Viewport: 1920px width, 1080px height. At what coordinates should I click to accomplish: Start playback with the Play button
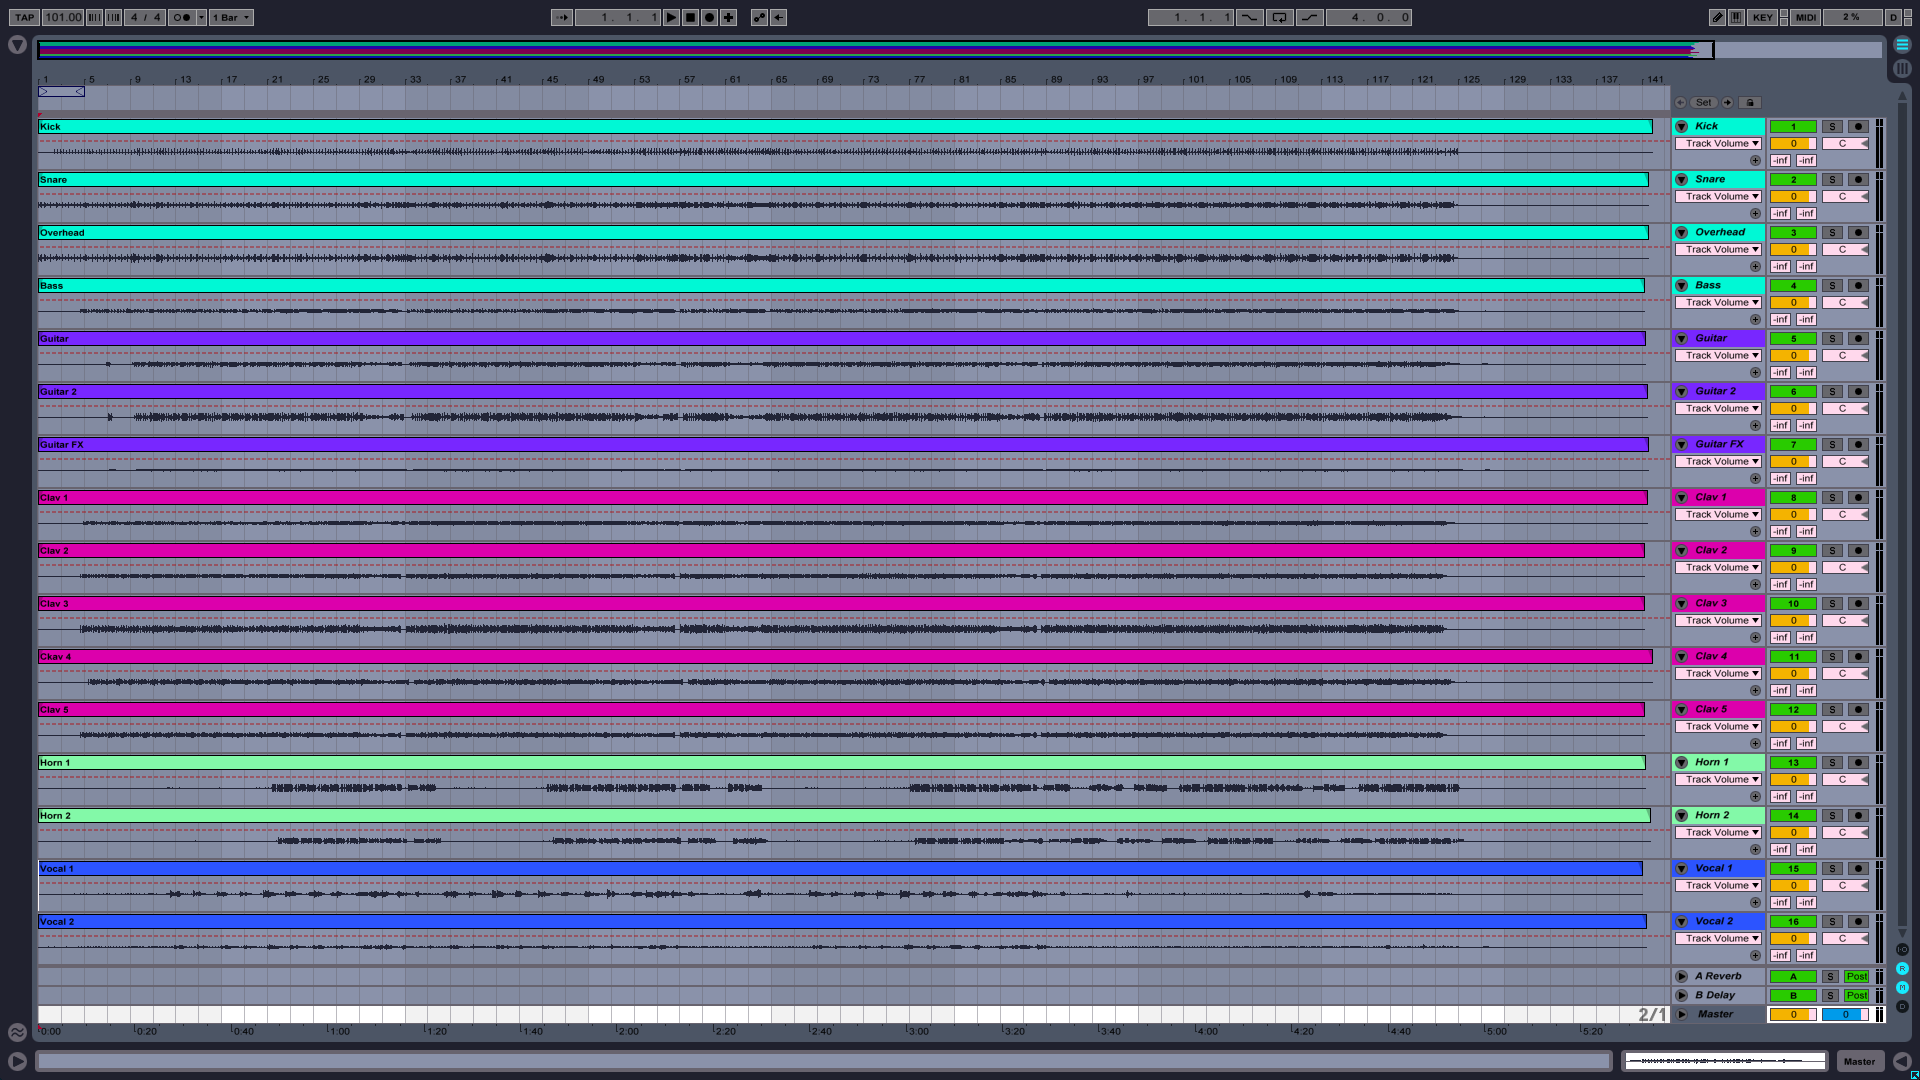pos(671,17)
